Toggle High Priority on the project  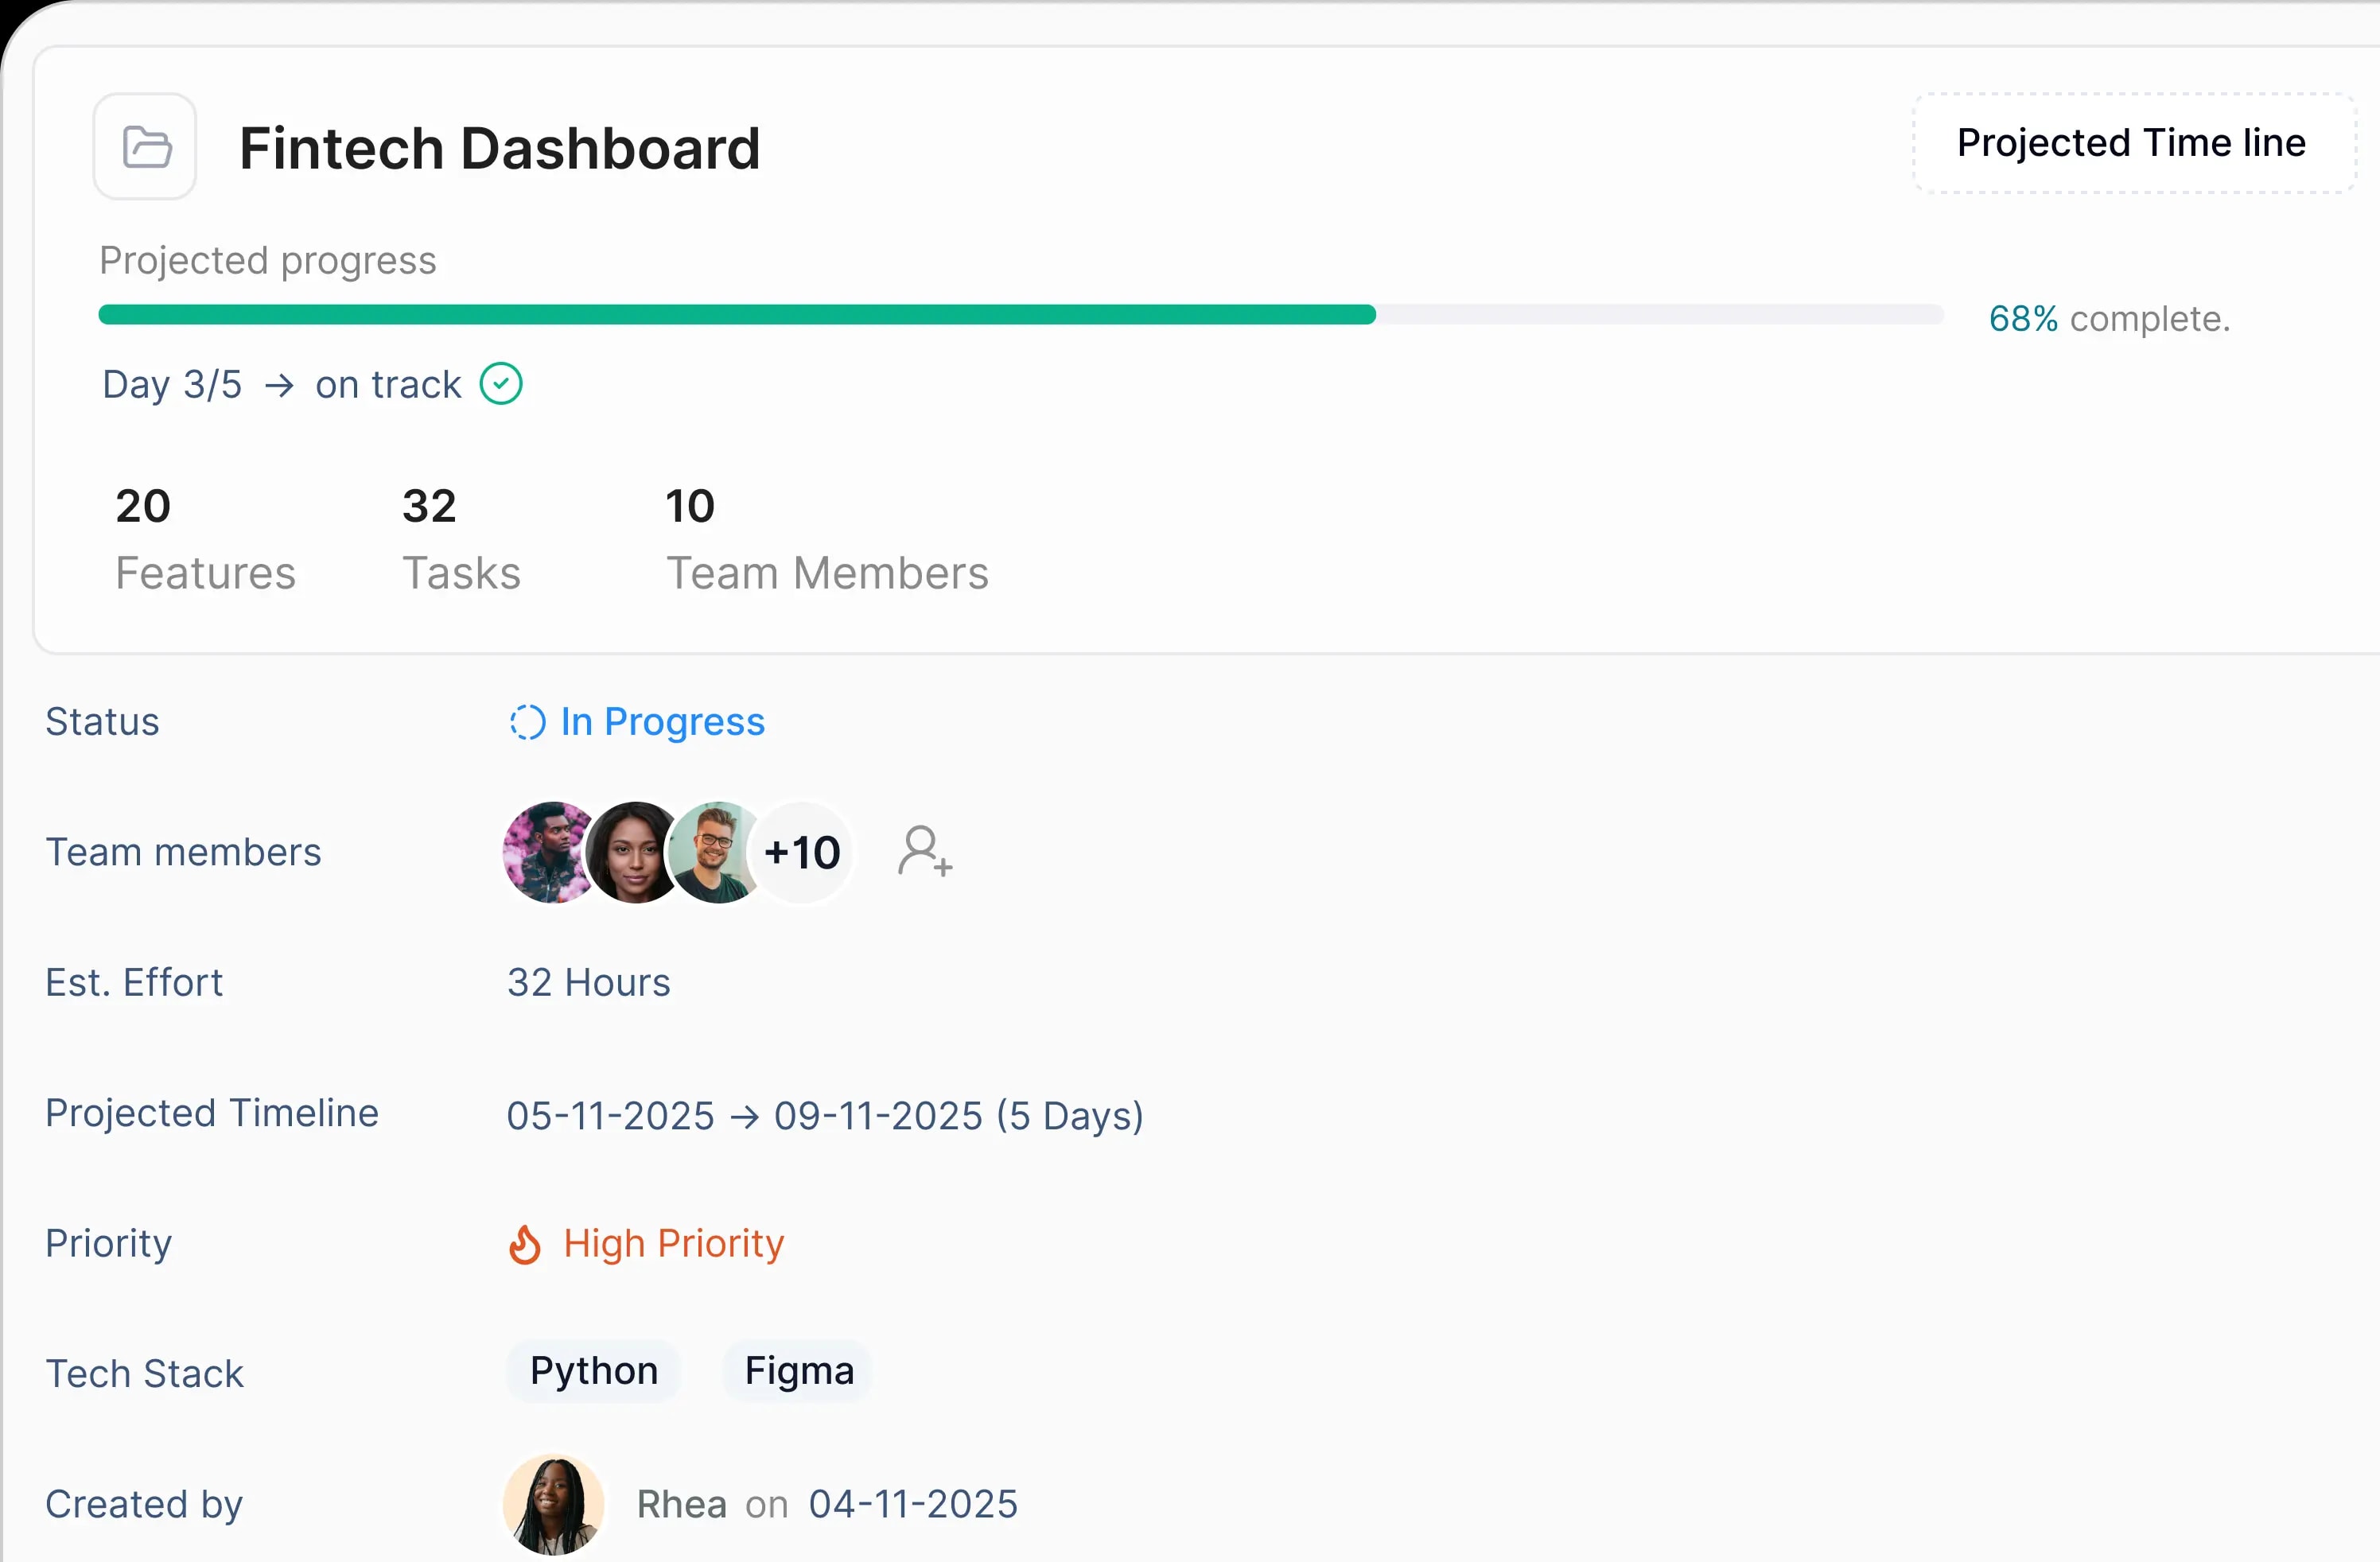click(x=673, y=1243)
